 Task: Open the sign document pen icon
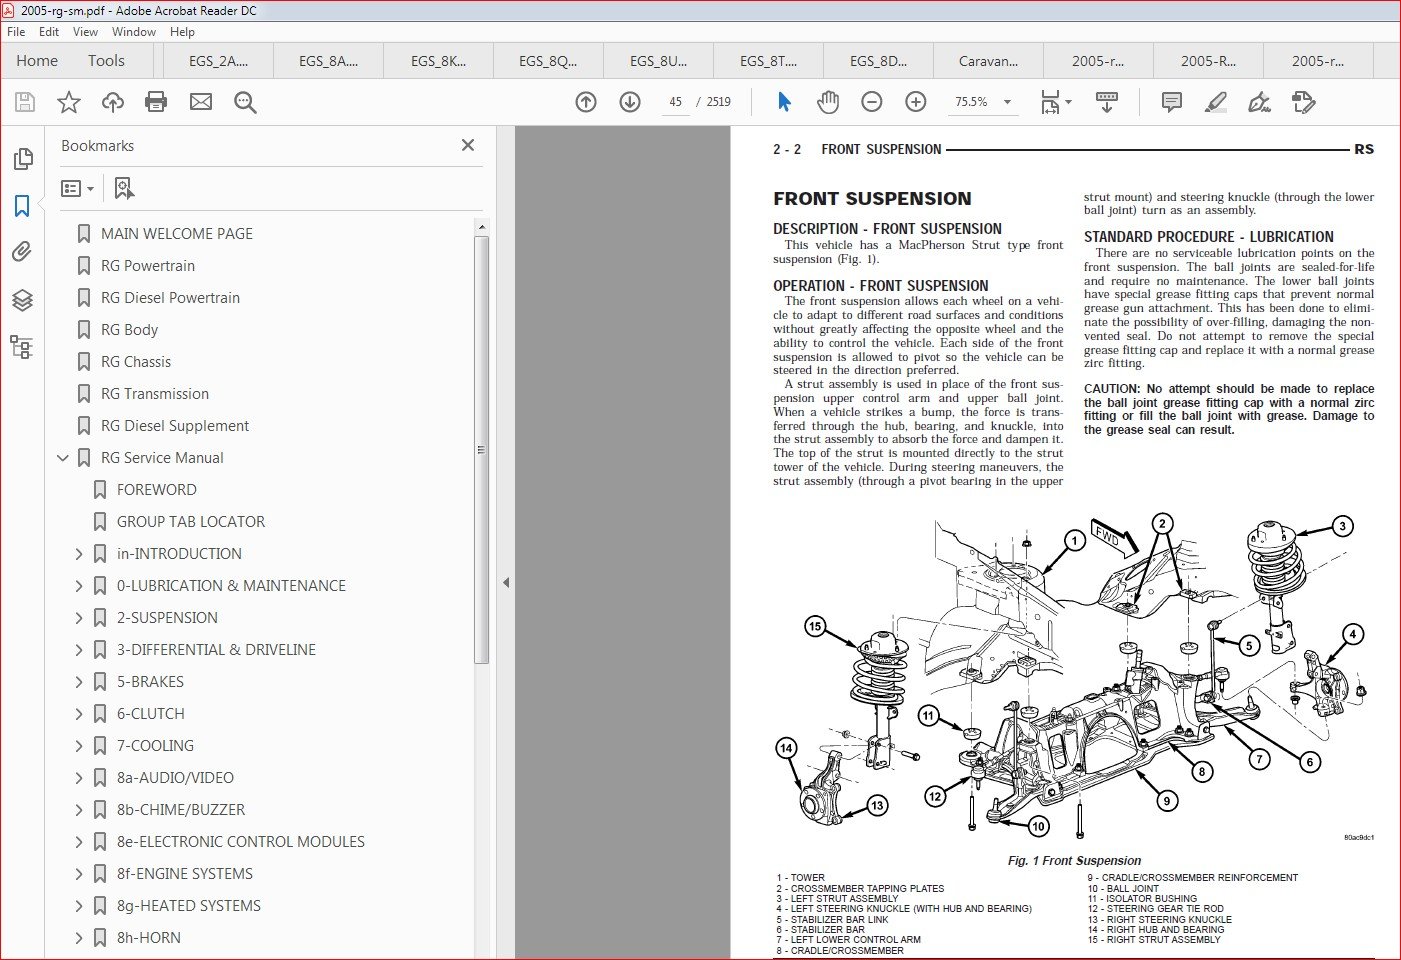1260,102
